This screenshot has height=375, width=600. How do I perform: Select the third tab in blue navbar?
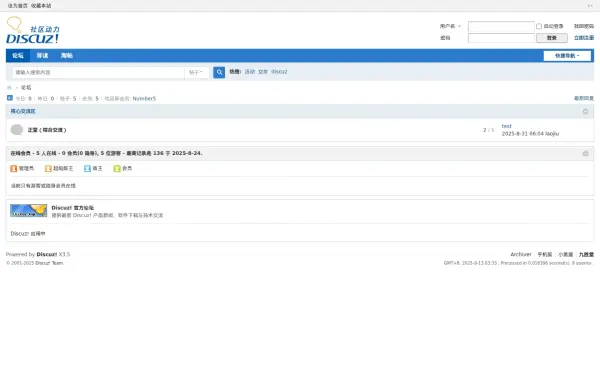point(67,55)
